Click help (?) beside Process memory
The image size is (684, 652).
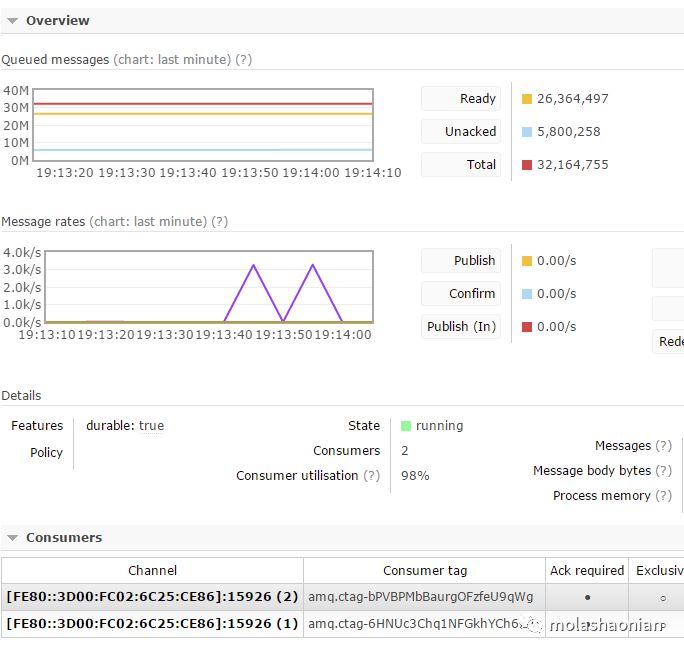(x=663, y=495)
